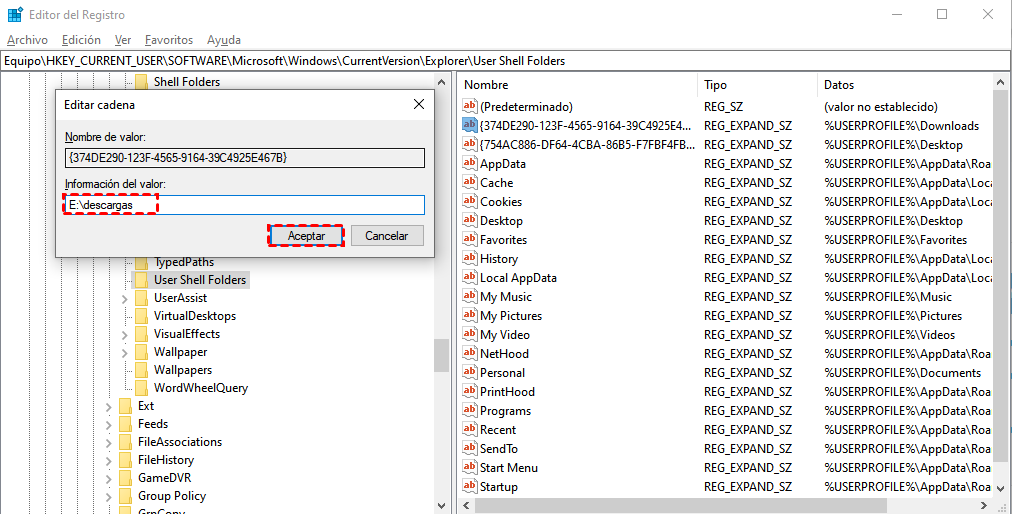Click the Programs value icon
This screenshot has height=514, width=1012.
(x=470, y=410)
